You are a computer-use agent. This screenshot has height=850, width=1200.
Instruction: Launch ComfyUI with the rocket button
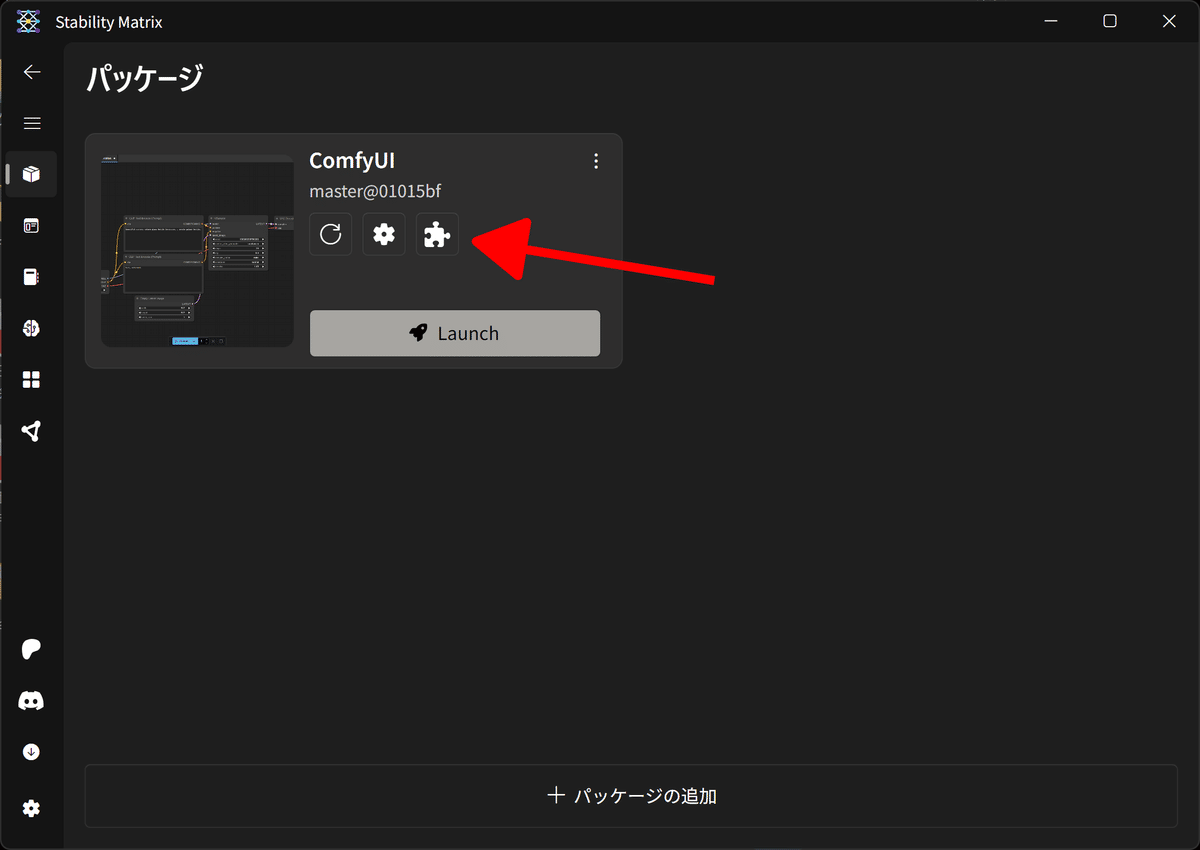[x=455, y=333]
